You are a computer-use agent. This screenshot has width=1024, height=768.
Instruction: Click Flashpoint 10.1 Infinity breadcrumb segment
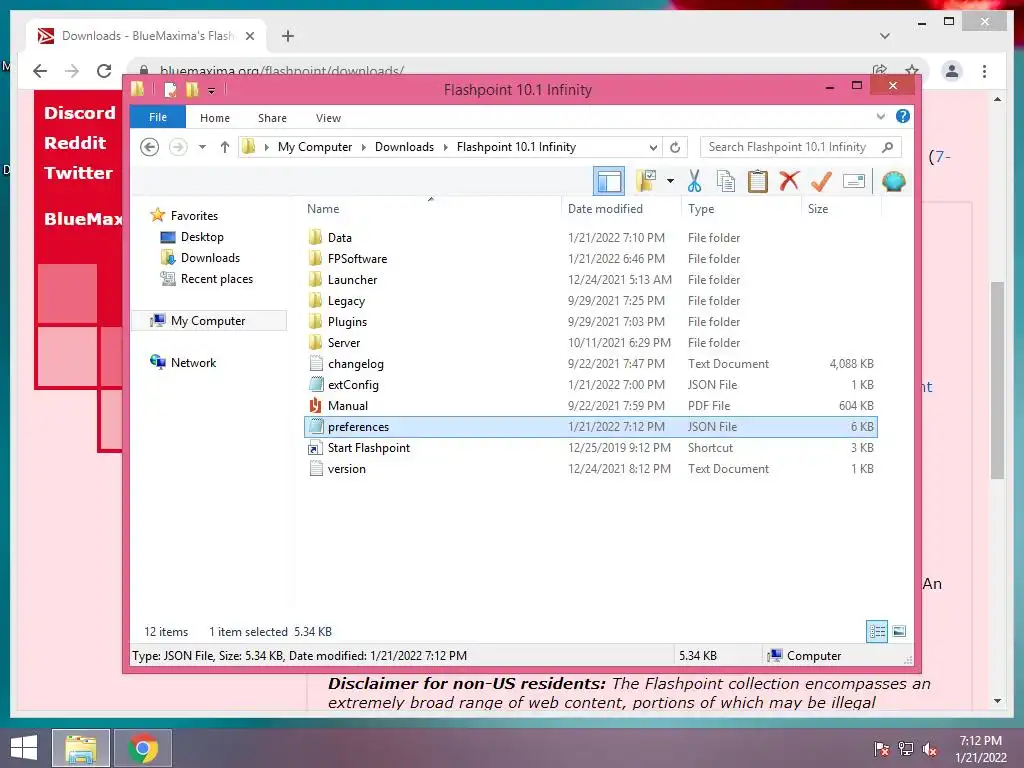pyautogui.click(x=516, y=147)
